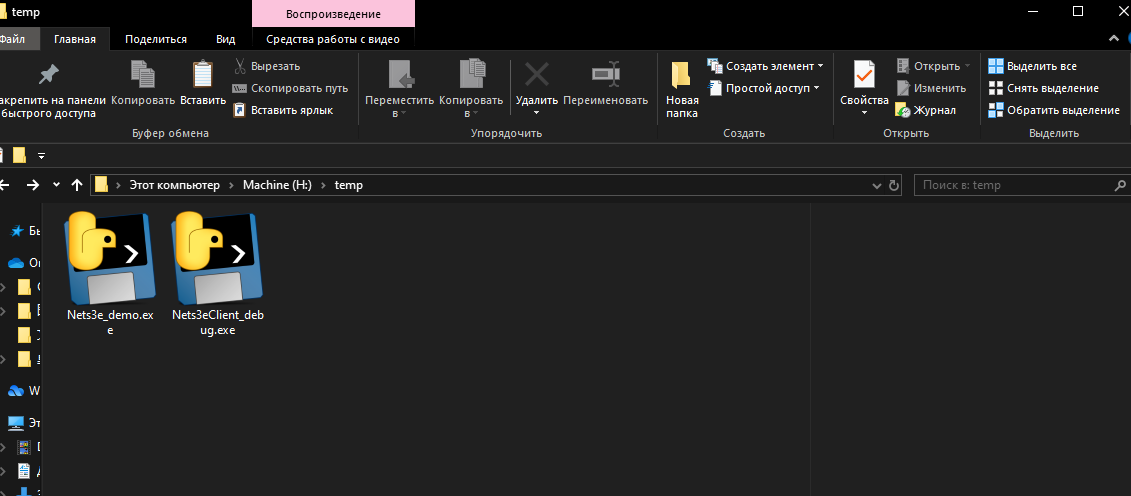Open the Удалить dropdown arrow
1131x496 pixels.
click(x=537, y=112)
